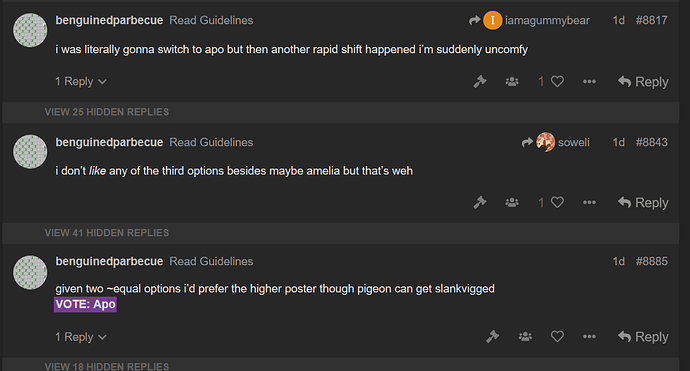
Task: Click the group icon on post #8885
Action: [x=525, y=337]
